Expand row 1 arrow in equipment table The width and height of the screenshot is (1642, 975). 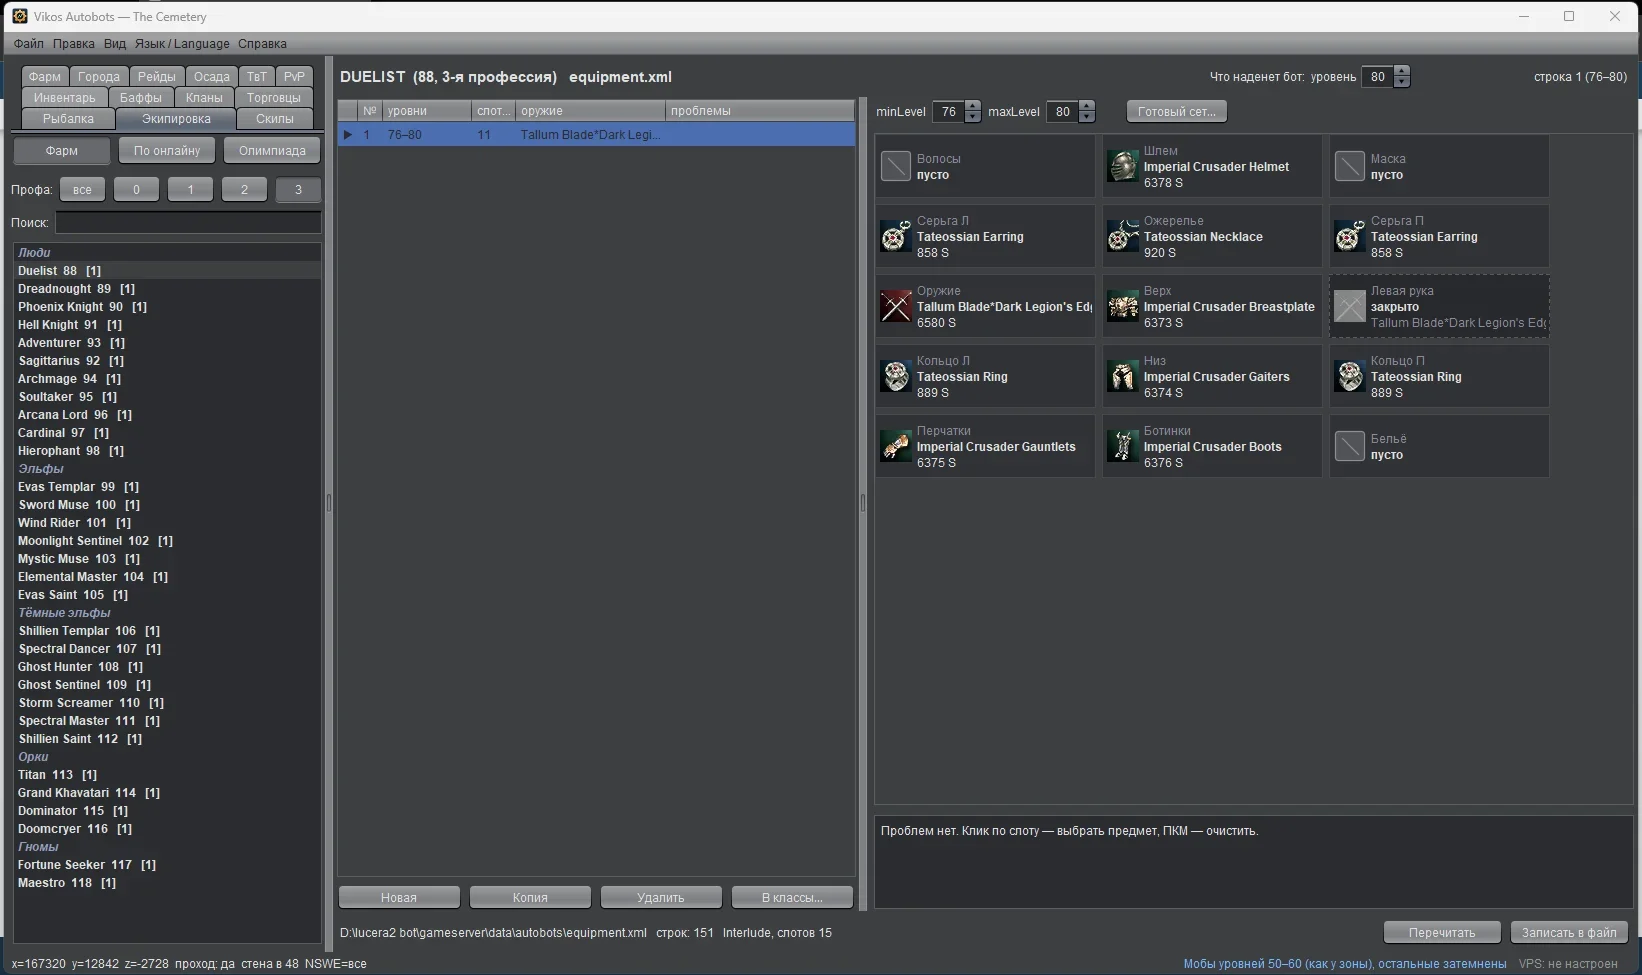pos(348,135)
